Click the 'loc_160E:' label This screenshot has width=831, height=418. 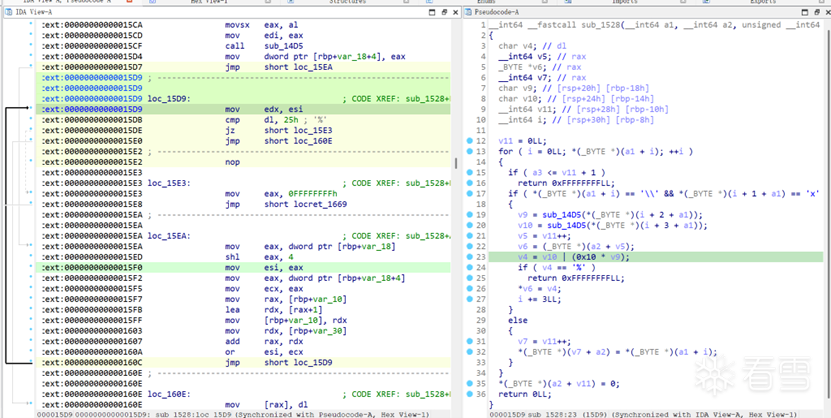tap(169, 394)
